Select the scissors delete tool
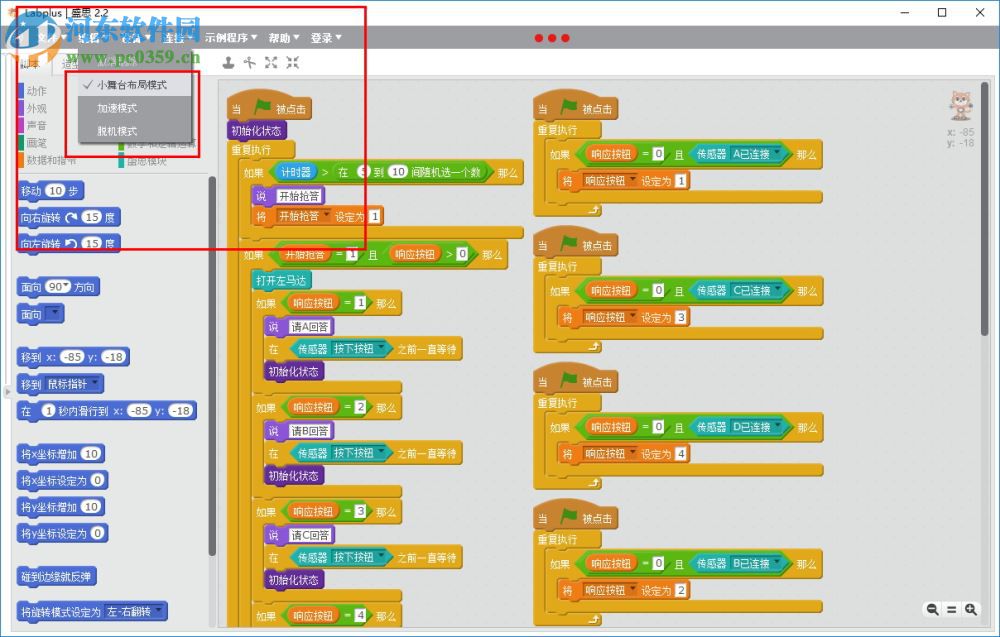Screen dimensions: 1000x637 coord(249,62)
